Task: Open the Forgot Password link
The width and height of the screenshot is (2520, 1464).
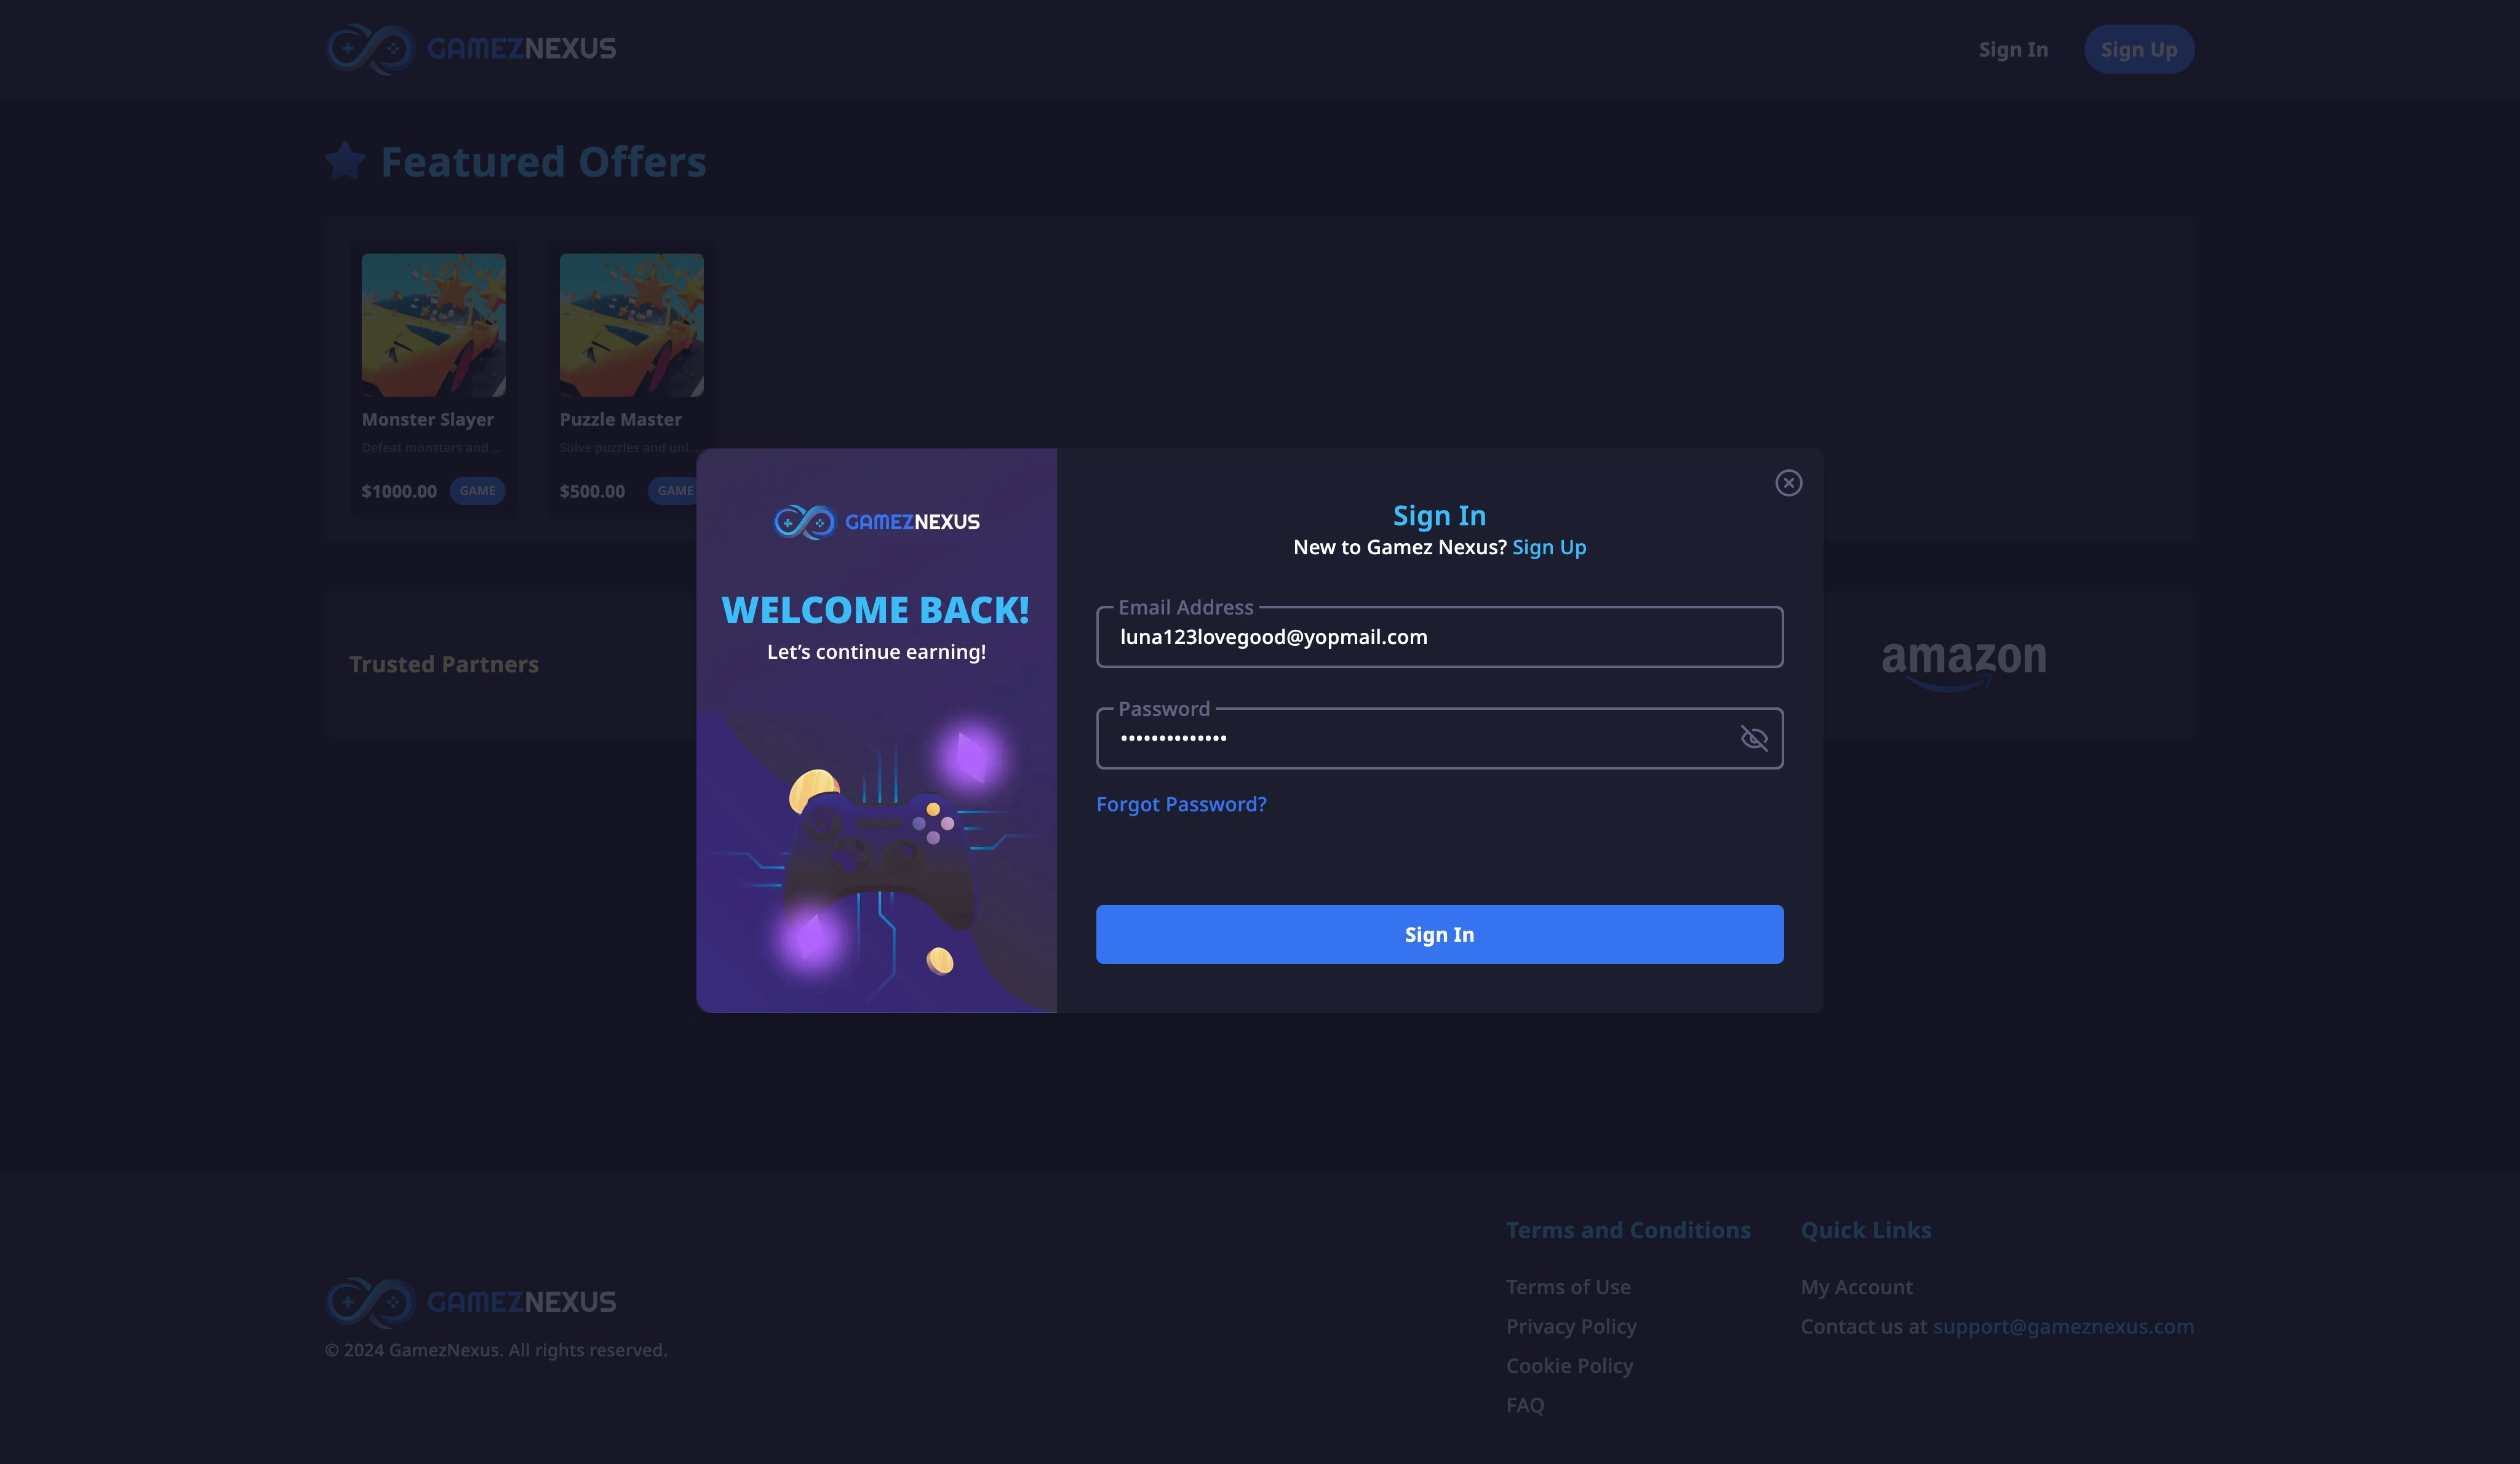Action: click(x=1181, y=804)
